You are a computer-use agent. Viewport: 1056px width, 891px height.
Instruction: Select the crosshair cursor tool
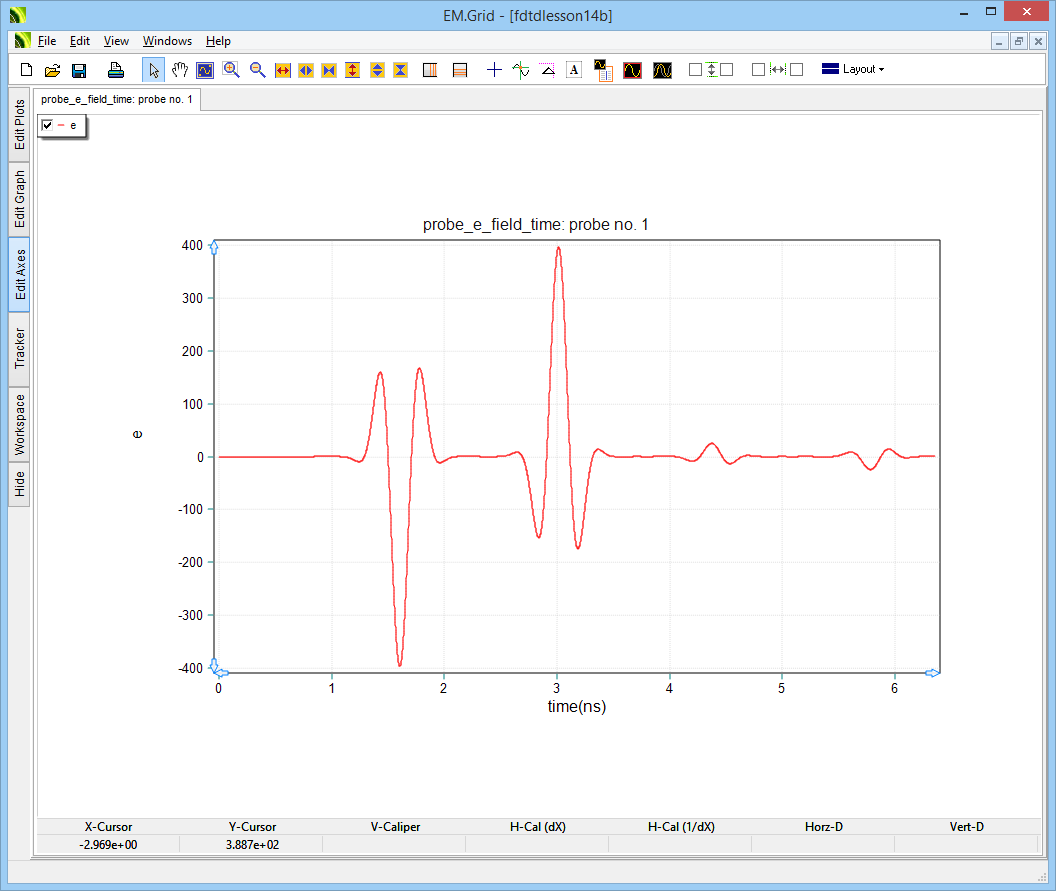[494, 70]
